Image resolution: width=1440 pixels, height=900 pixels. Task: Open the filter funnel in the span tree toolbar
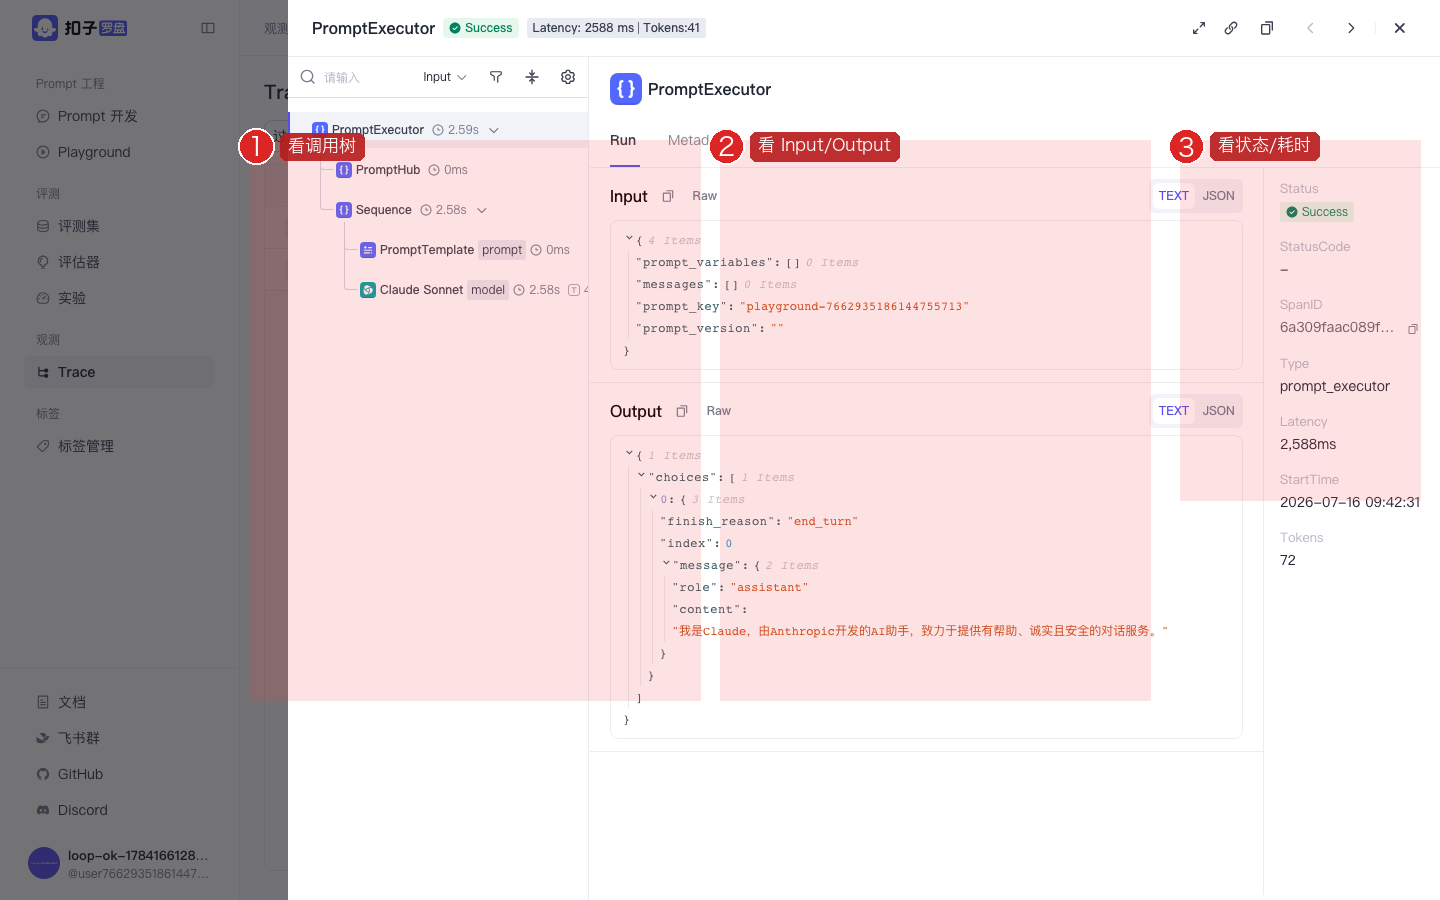point(496,77)
